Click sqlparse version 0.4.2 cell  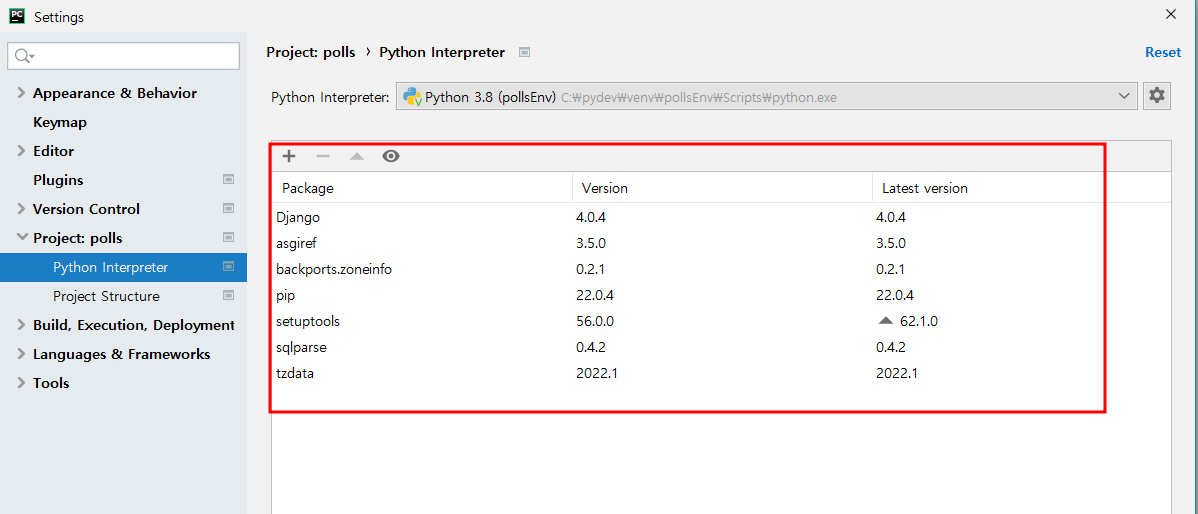591,348
